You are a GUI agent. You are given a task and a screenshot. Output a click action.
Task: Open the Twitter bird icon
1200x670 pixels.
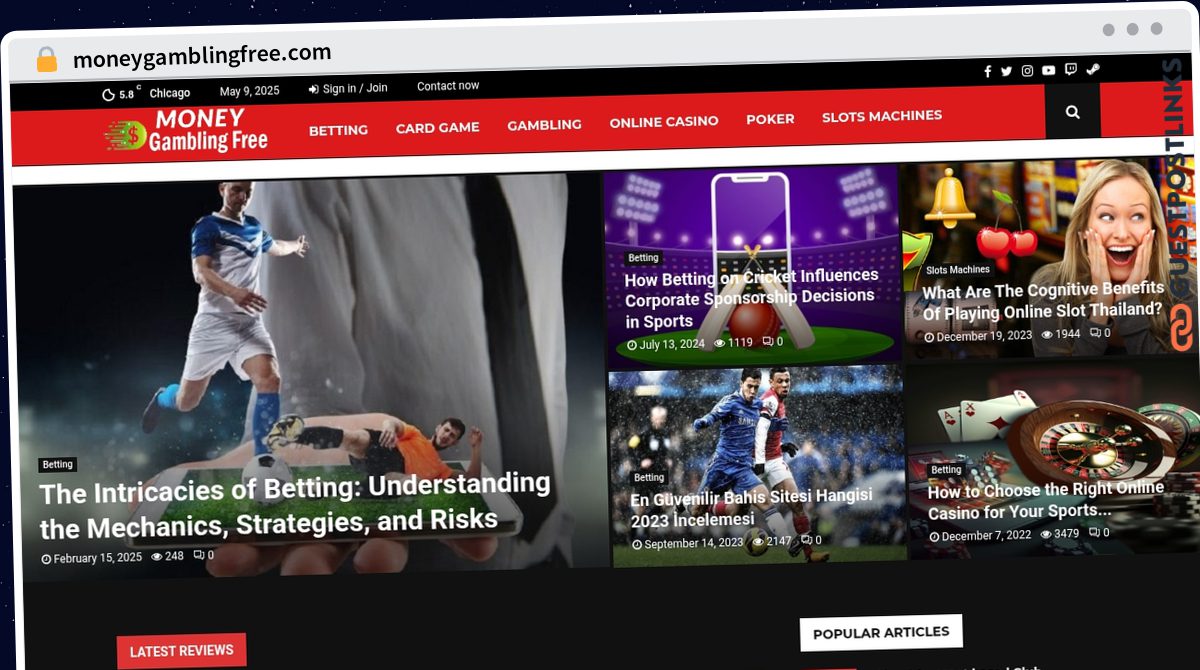pyautogui.click(x=1006, y=71)
